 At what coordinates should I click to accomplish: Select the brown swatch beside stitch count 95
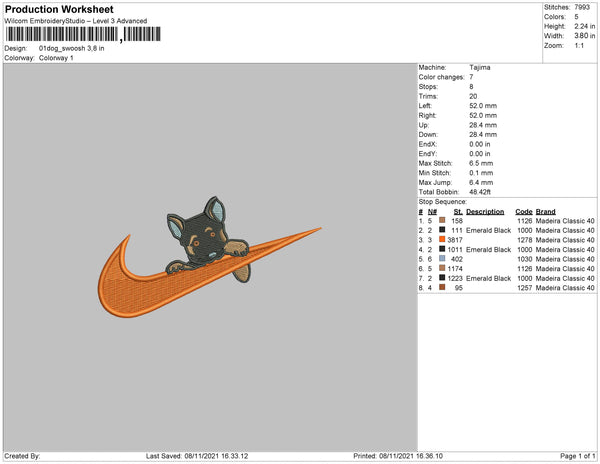(442, 287)
